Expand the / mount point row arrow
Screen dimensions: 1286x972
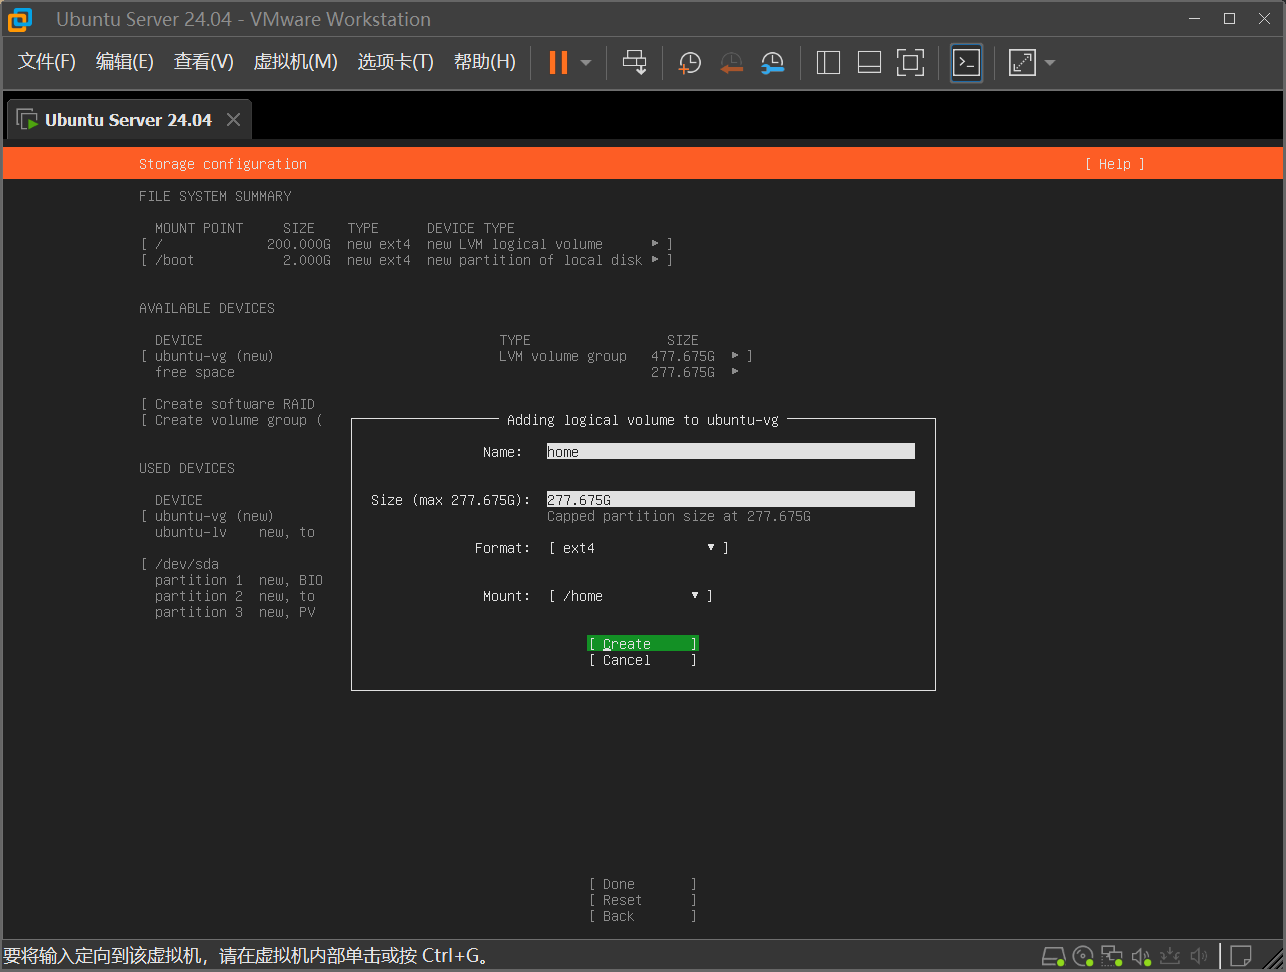(x=656, y=244)
